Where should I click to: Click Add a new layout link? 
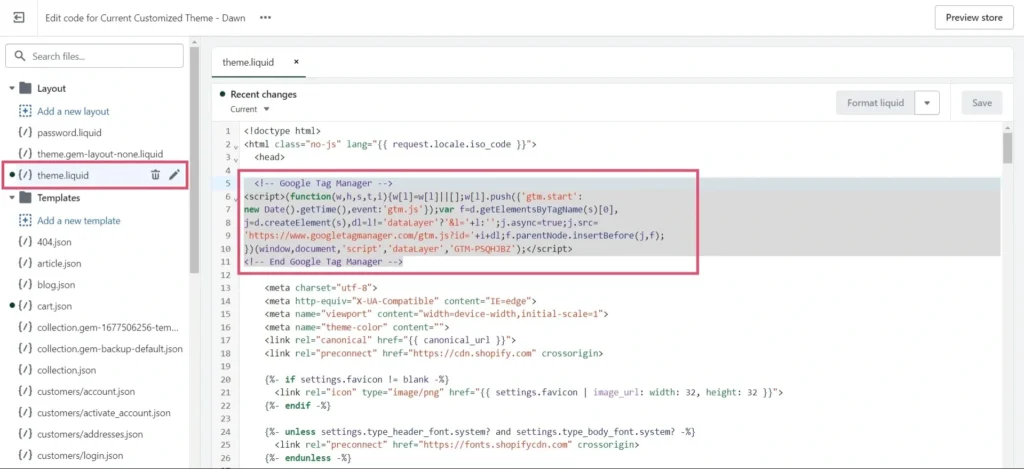[x=73, y=112]
